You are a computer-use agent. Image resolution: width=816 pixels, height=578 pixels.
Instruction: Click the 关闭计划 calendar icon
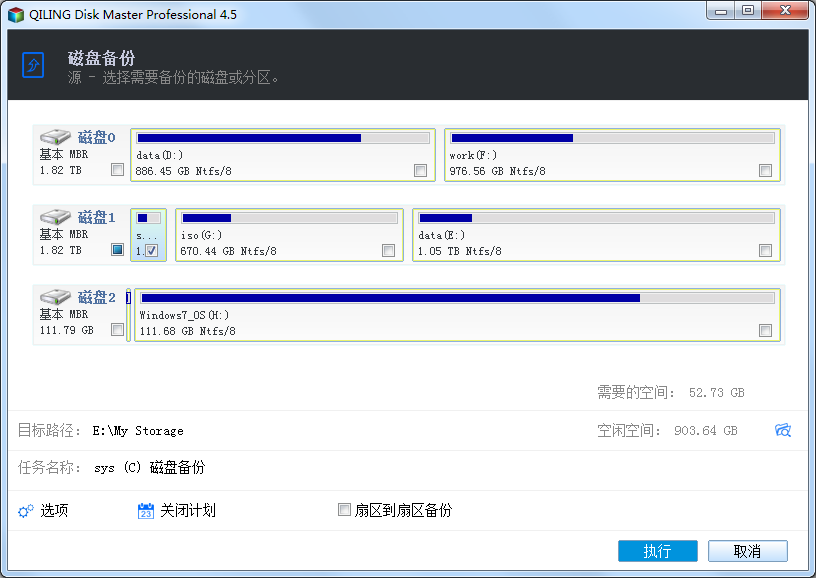pyautogui.click(x=146, y=511)
